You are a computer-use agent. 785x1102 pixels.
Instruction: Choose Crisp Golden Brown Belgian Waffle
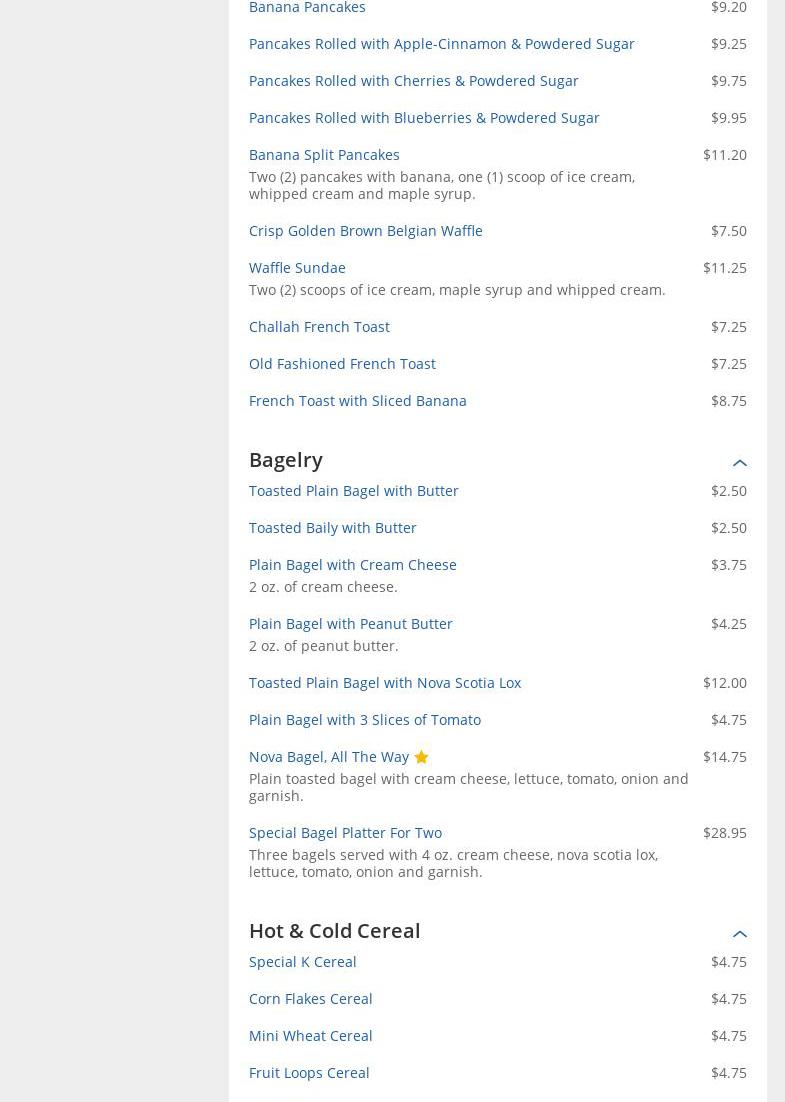pyautogui.click(x=365, y=231)
